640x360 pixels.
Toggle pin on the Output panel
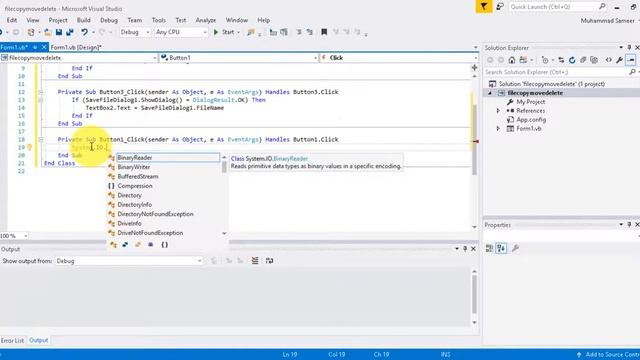pos(465,249)
